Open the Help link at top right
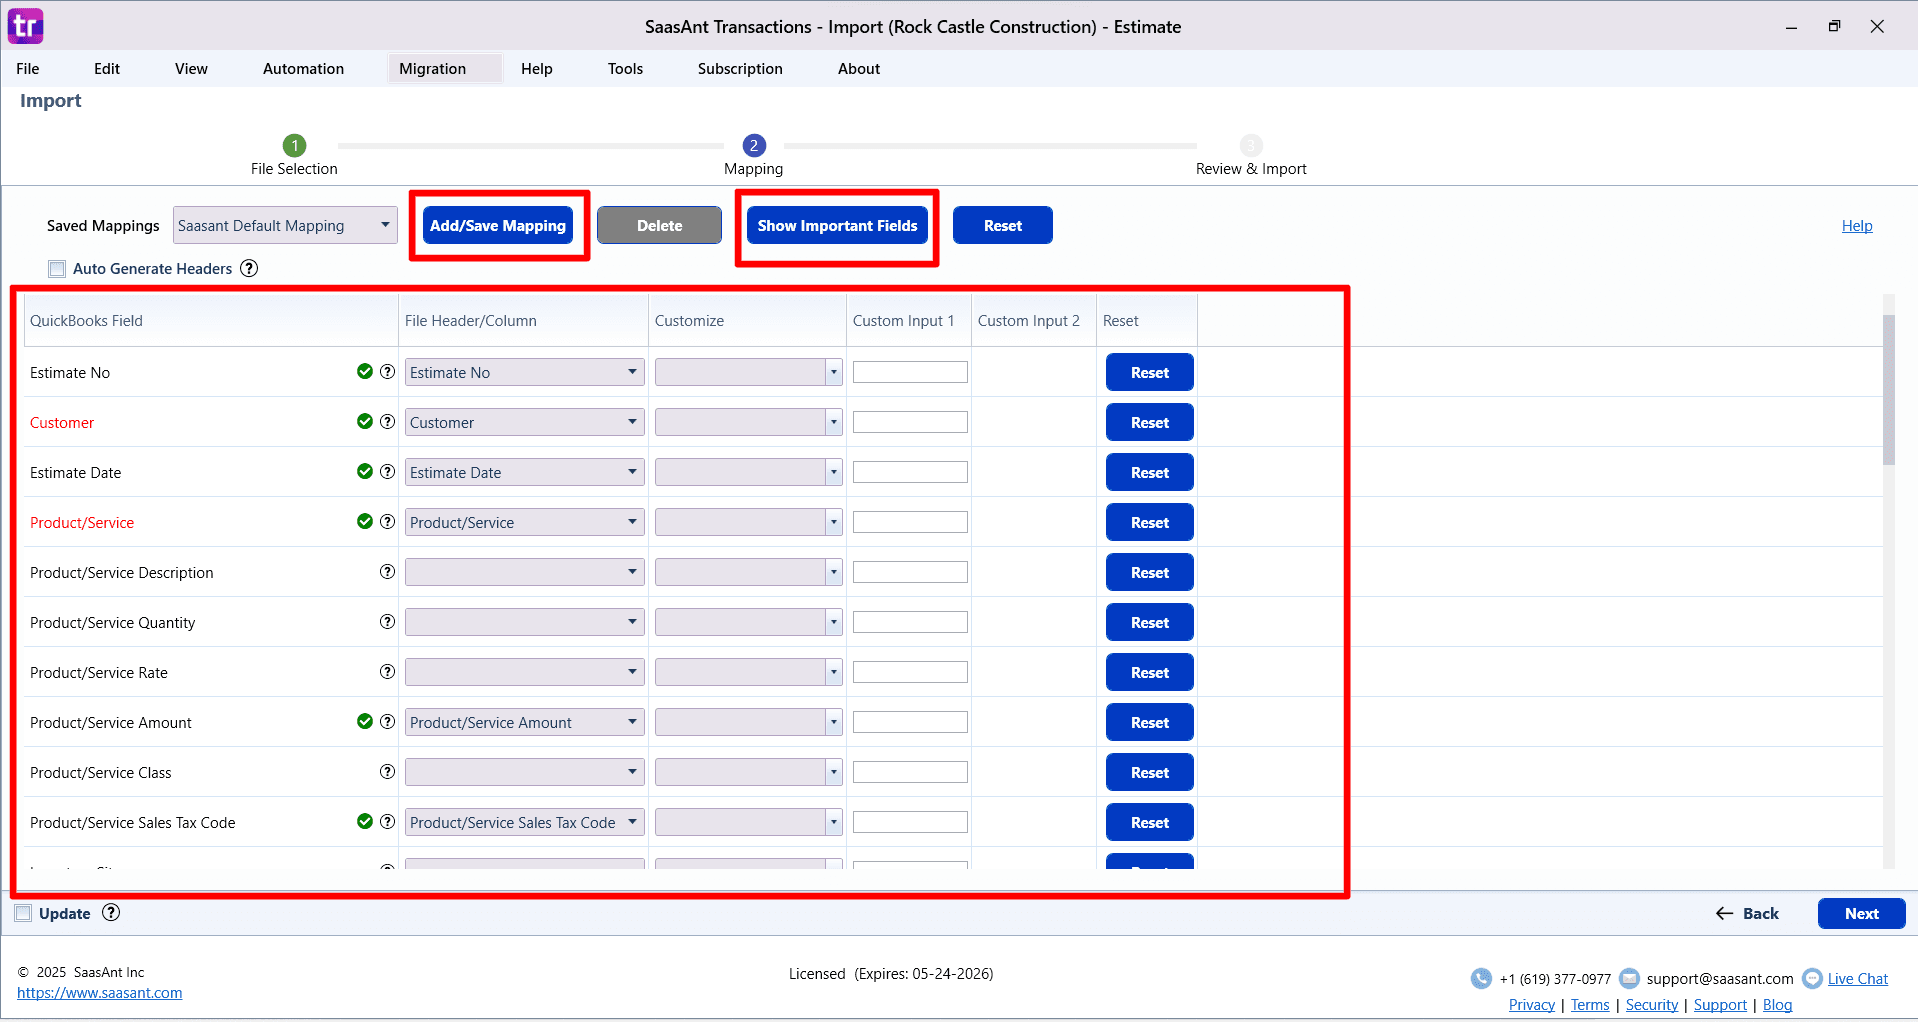 (x=1857, y=226)
